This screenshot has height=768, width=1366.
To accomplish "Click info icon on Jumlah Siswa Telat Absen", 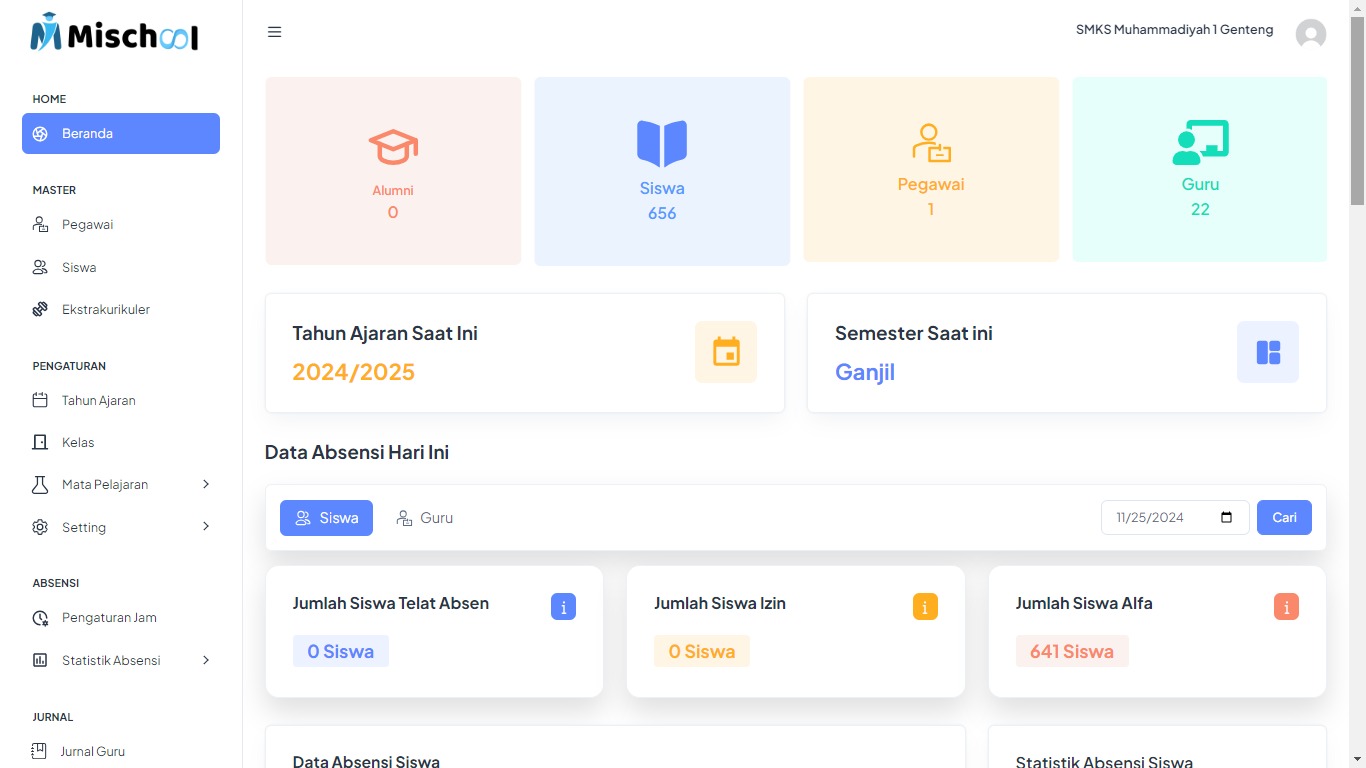I will point(563,607).
